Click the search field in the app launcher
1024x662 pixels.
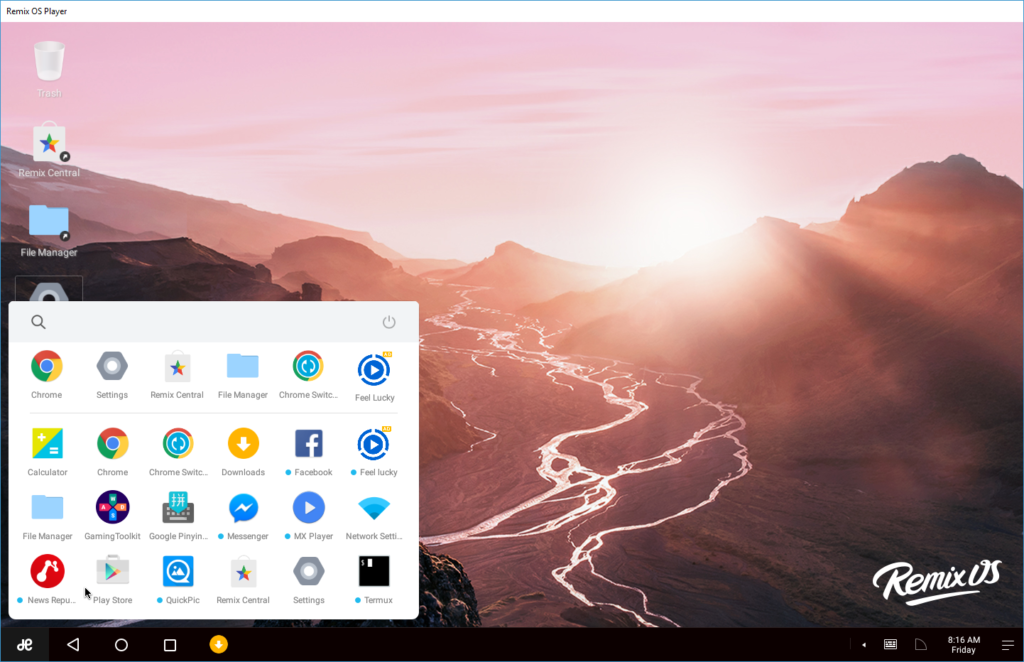[200, 322]
